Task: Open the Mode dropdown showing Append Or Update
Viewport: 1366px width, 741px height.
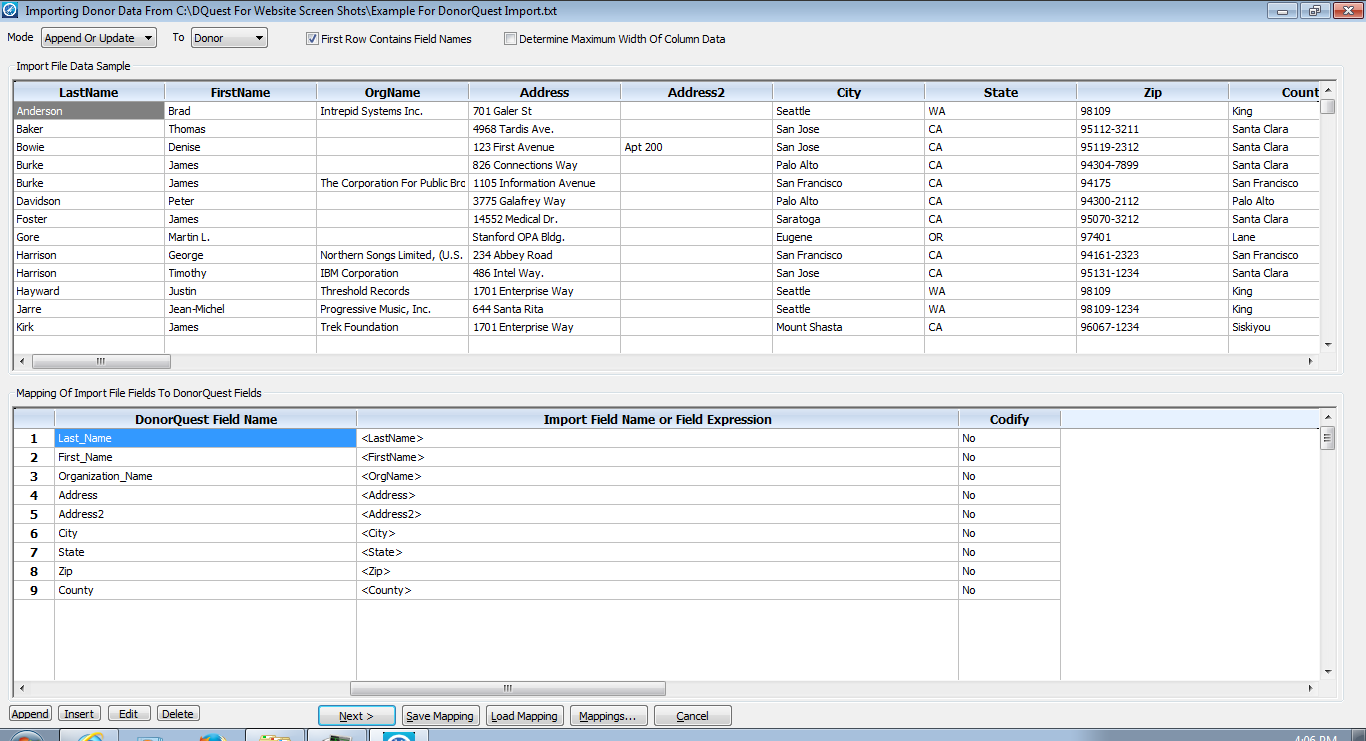Action: pos(99,38)
